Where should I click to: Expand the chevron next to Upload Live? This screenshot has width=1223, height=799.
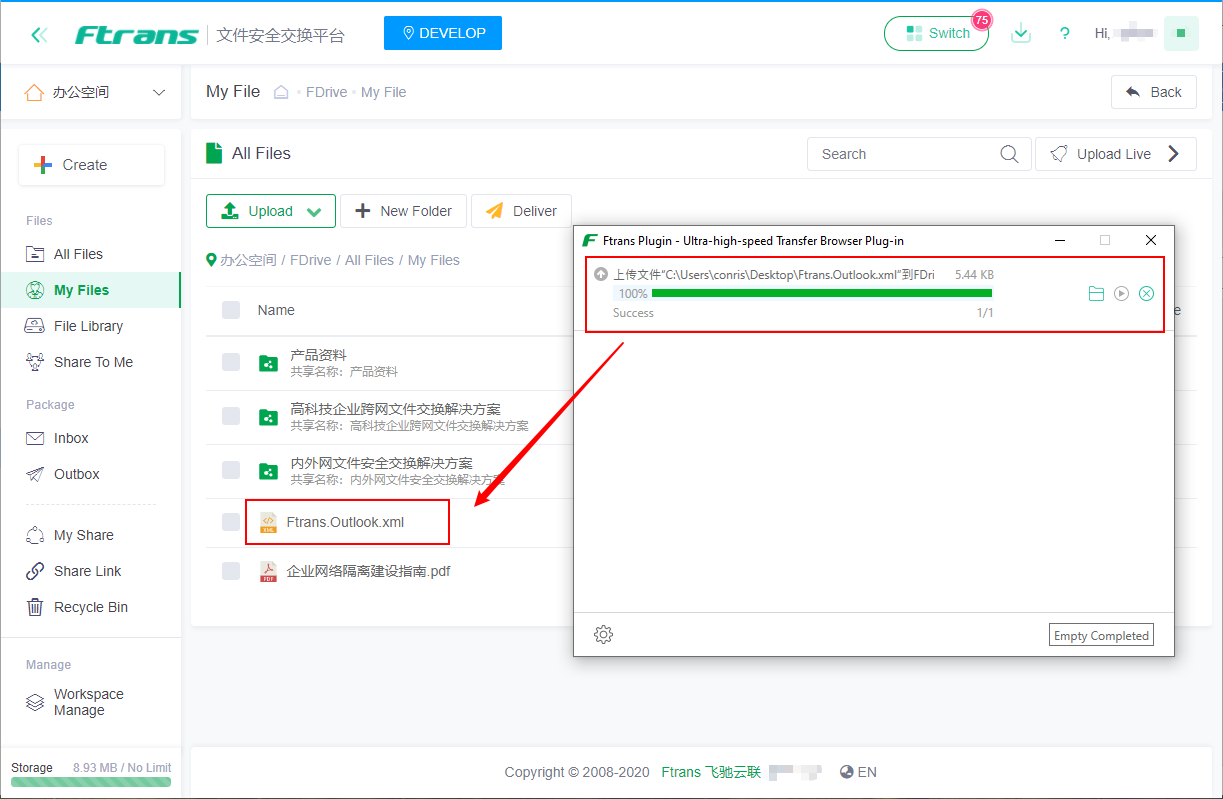(x=1174, y=153)
